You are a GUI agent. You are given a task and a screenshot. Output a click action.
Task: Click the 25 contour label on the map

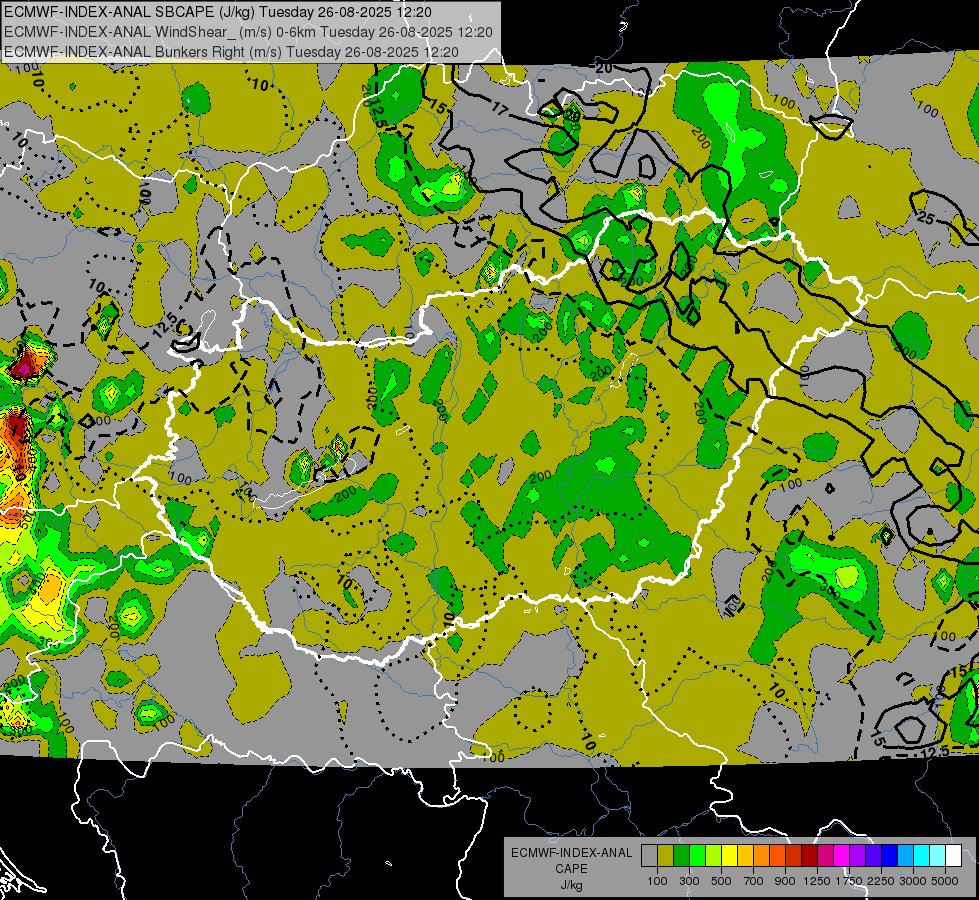coord(926,218)
